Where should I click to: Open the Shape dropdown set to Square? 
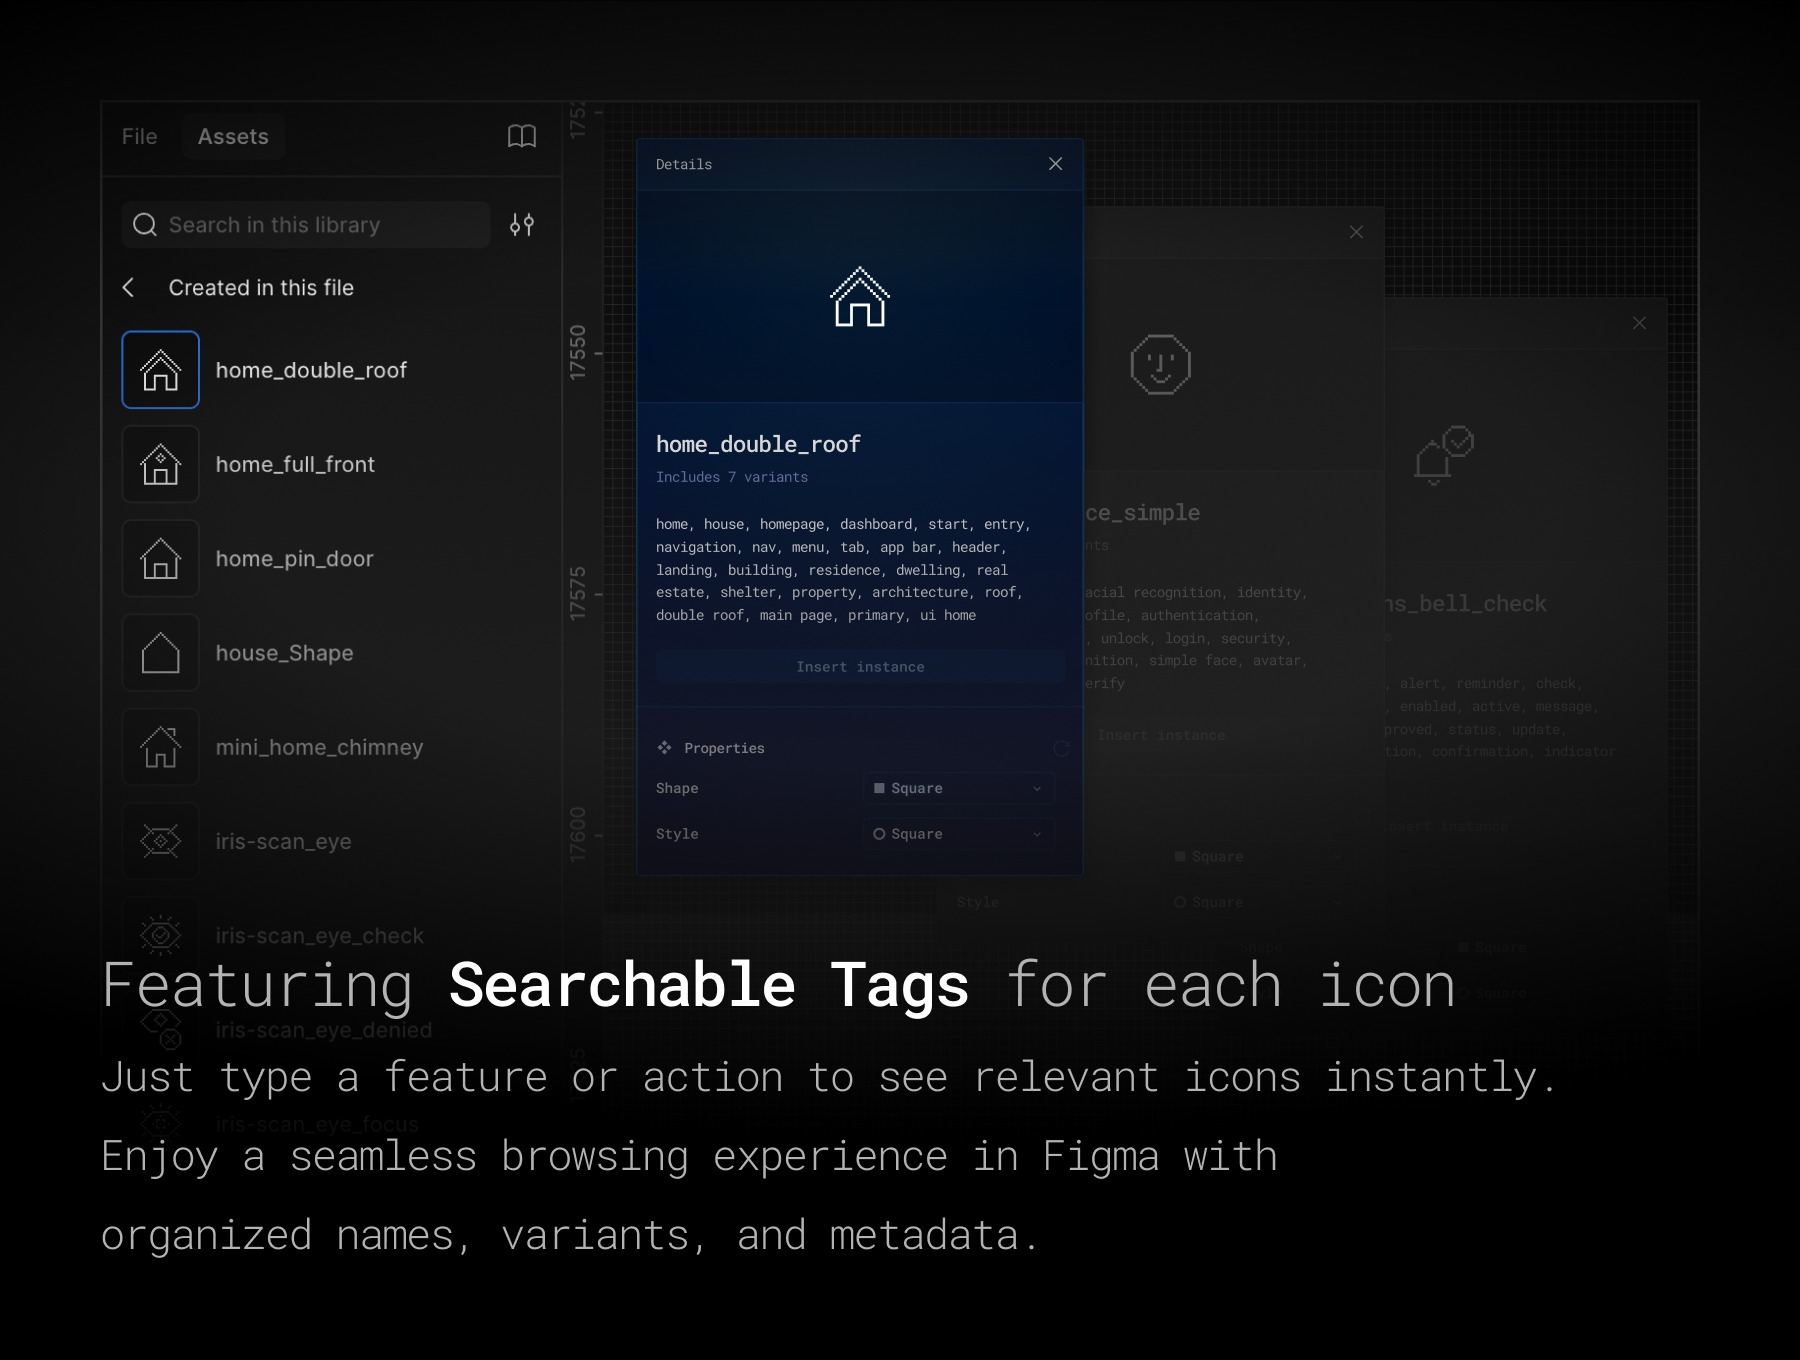957,788
